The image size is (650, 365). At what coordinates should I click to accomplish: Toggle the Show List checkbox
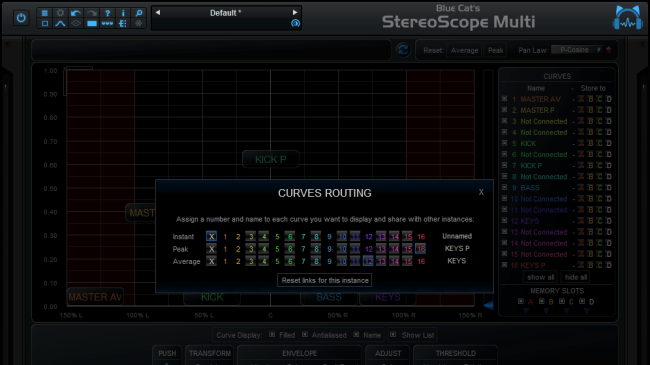tap(393, 334)
